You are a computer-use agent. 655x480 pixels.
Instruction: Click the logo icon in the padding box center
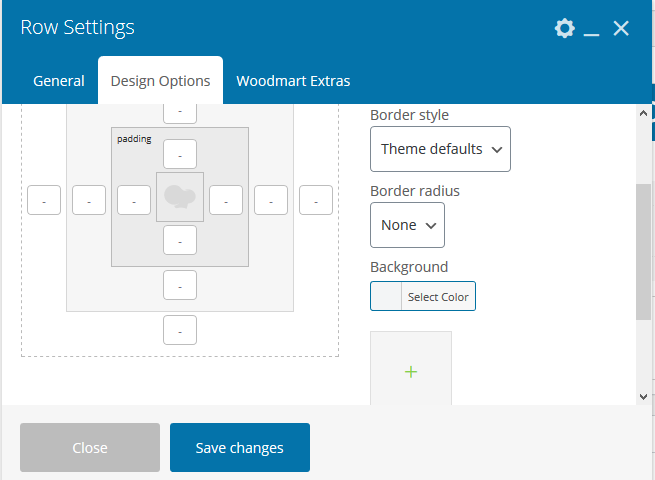pyautogui.click(x=180, y=197)
